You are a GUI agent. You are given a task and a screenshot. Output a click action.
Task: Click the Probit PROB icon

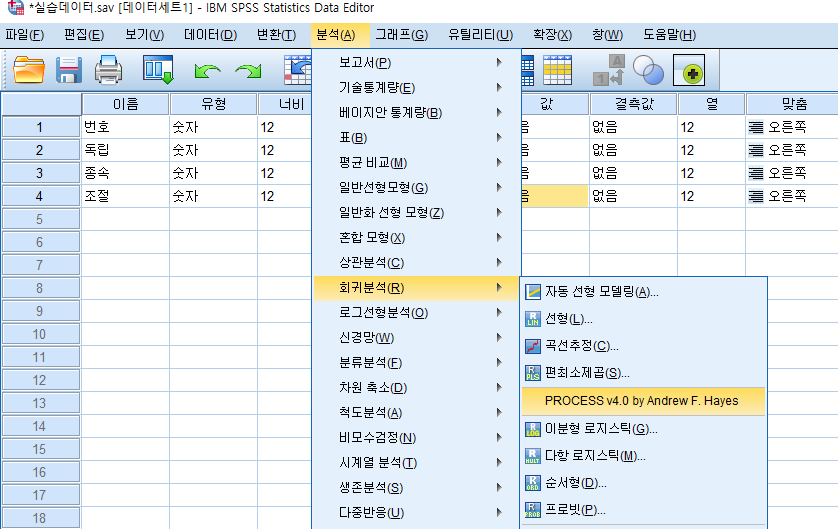533,510
